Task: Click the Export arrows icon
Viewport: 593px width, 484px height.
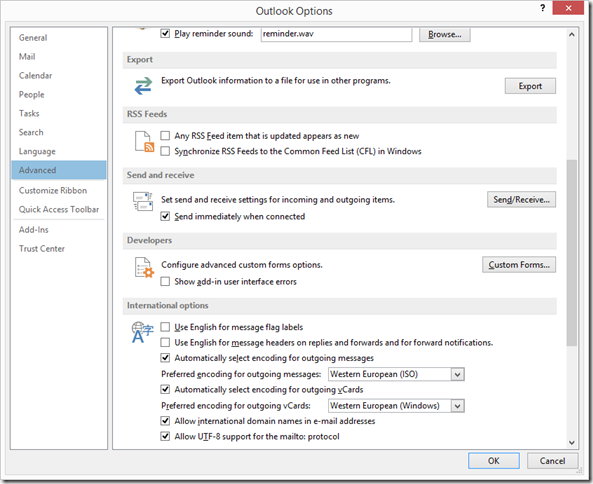Action: click(x=143, y=85)
